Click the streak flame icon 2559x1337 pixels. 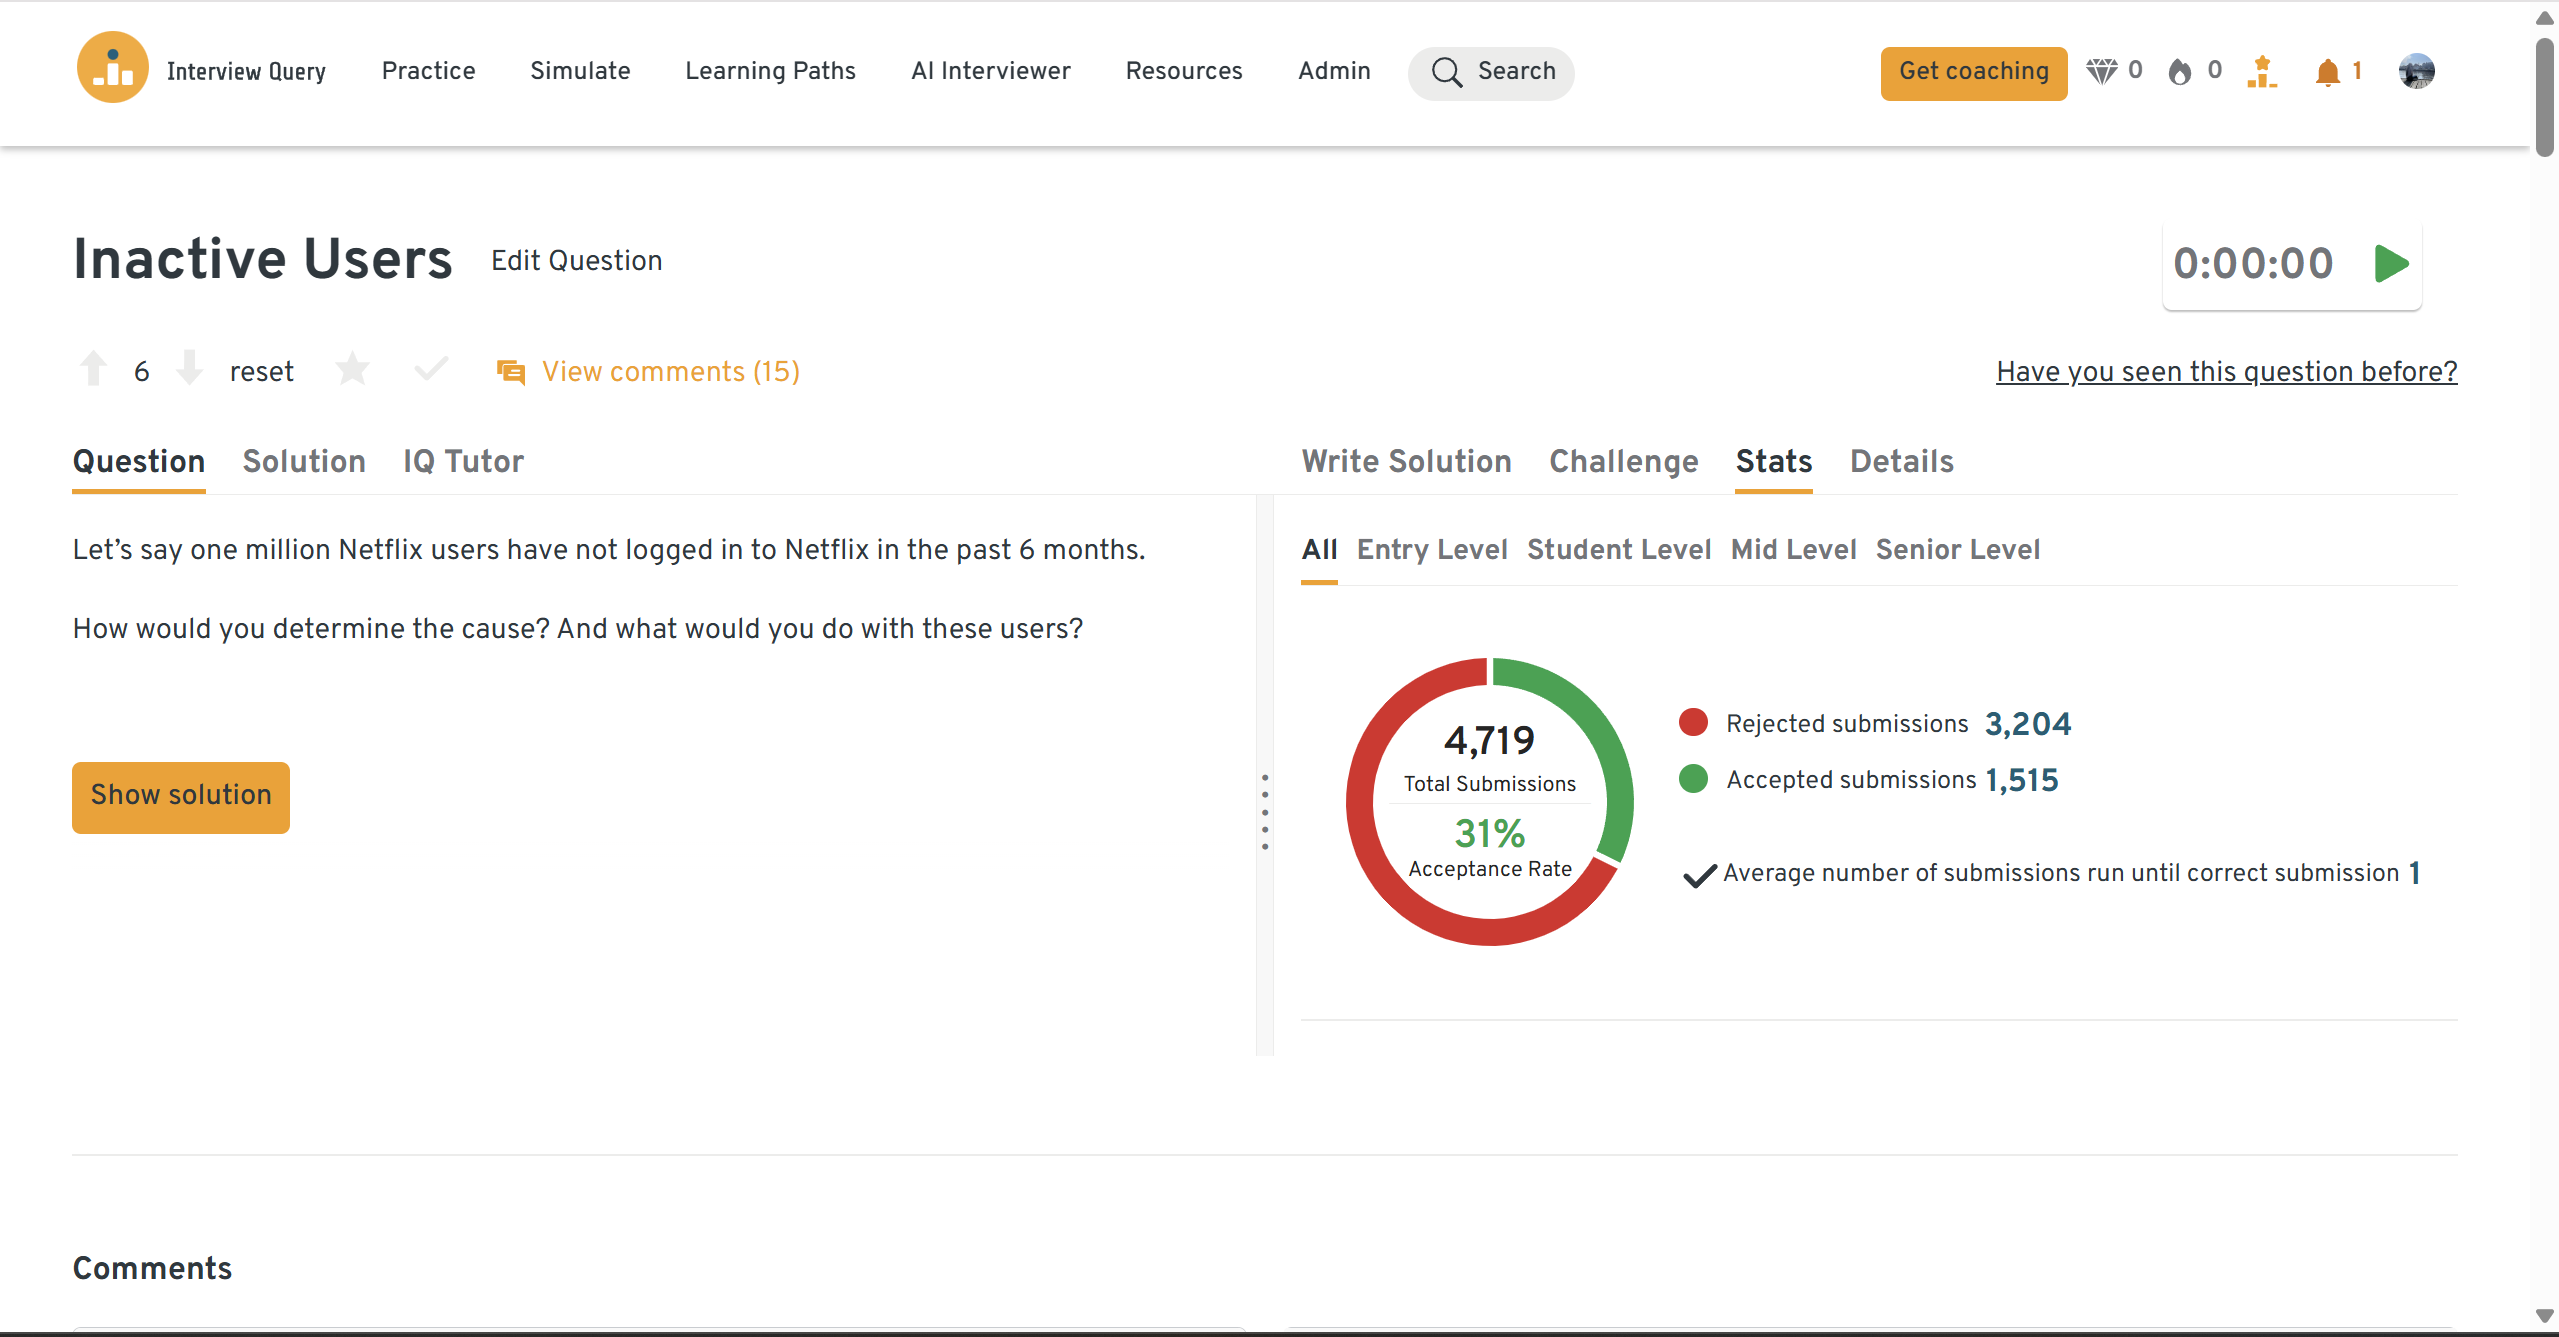(x=2180, y=72)
